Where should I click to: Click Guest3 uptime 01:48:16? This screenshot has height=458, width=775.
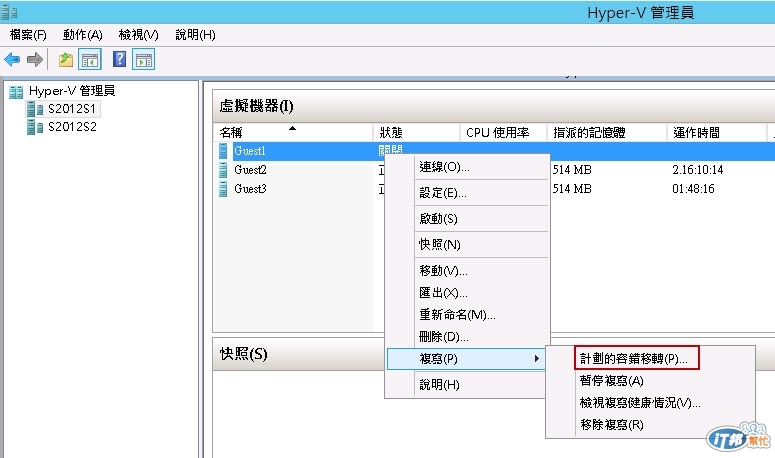coord(693,189)
